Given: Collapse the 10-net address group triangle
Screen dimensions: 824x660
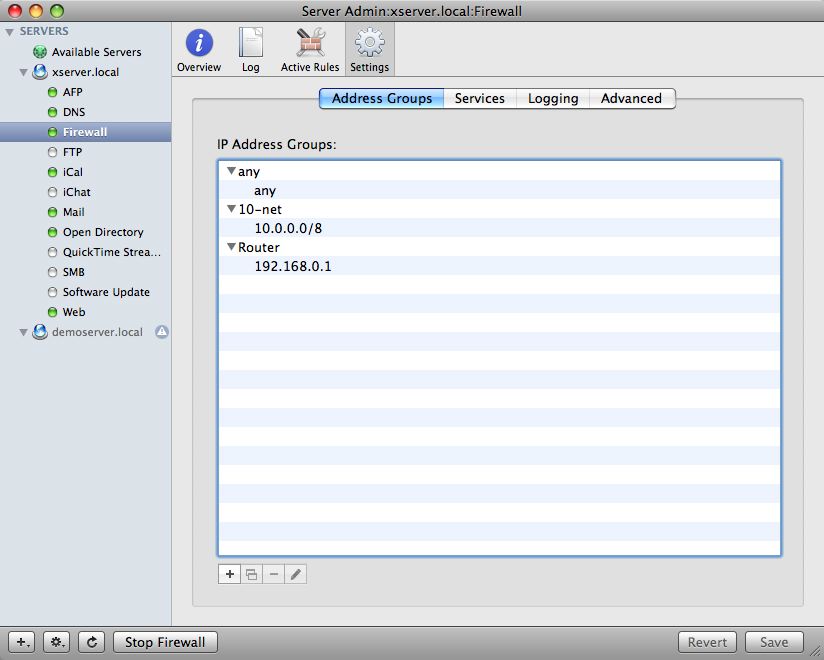Looking at the screenshot, I should [231, 209].
